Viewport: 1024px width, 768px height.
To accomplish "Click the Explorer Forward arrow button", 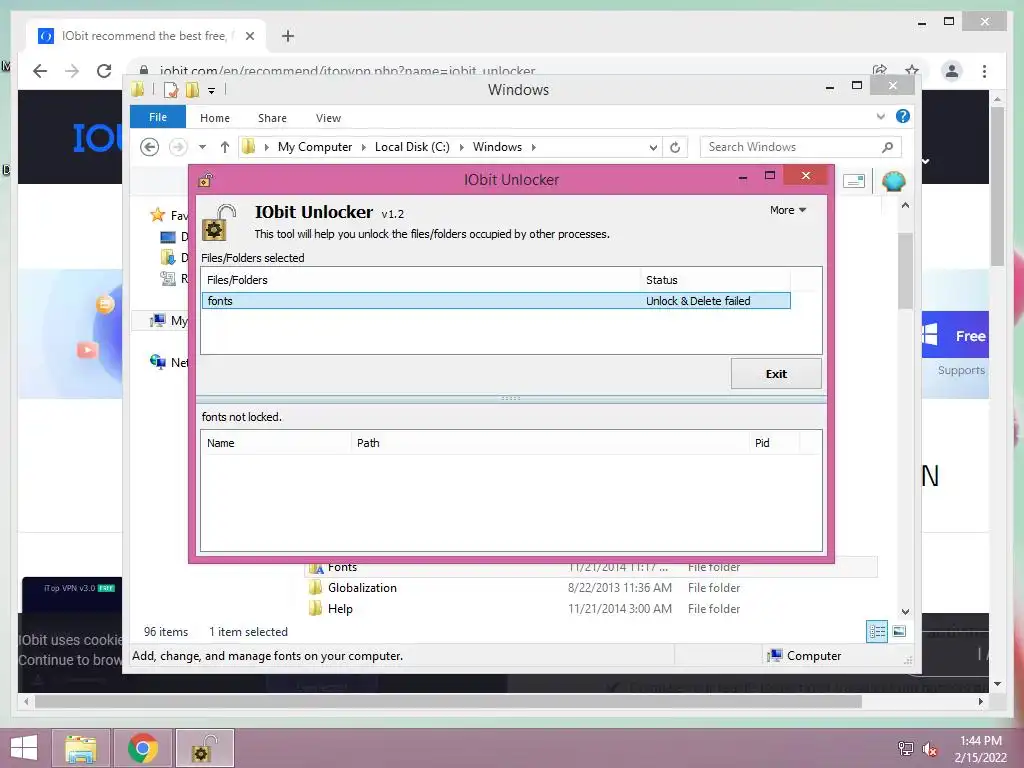I will coord(178,147).
